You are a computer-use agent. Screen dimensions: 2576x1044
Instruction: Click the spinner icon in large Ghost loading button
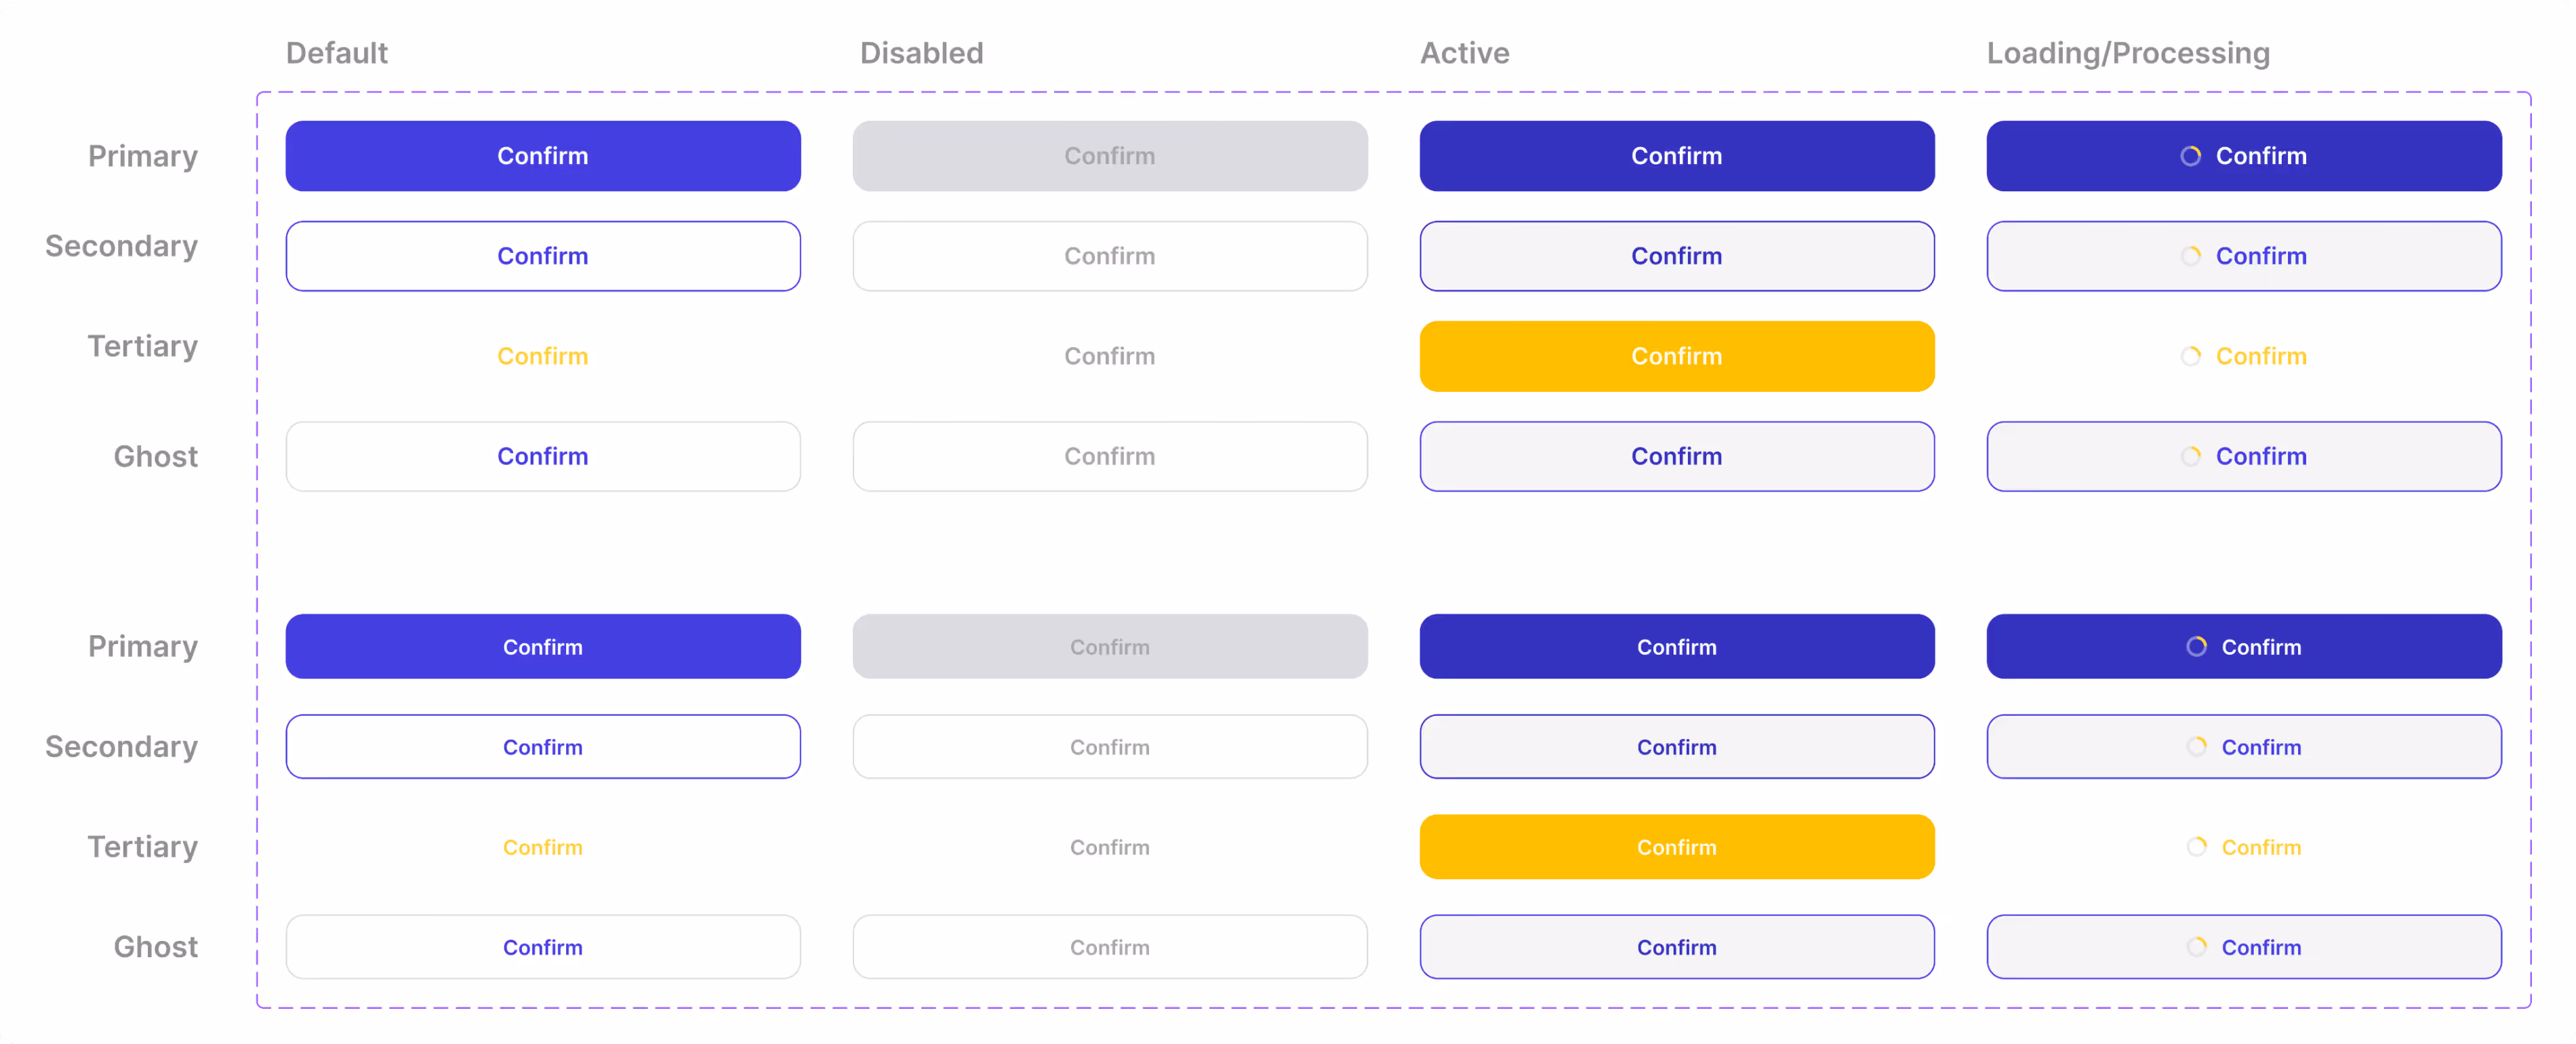point(2190,456)
